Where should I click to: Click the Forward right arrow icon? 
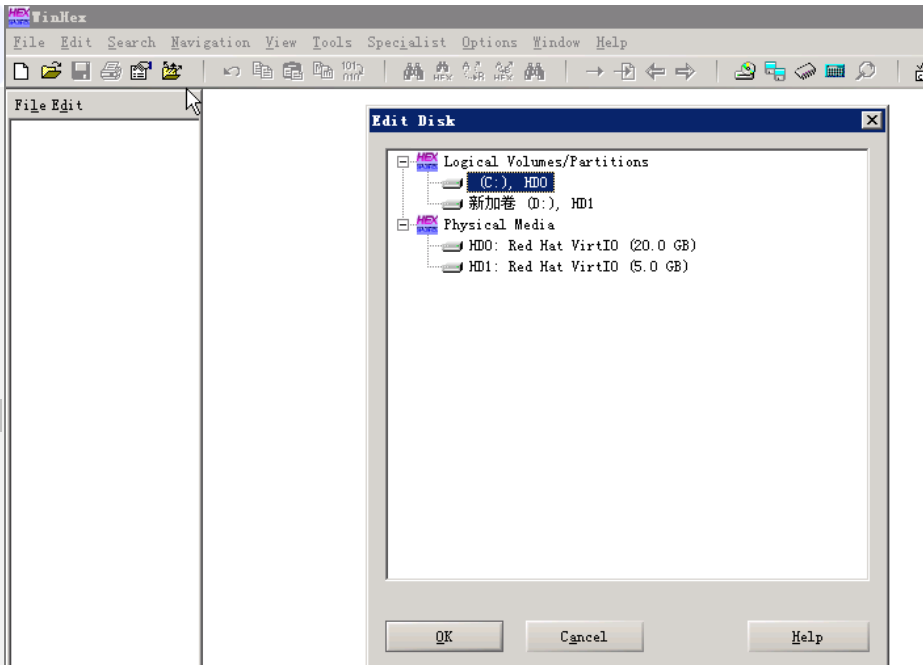(x=685, y=72)
